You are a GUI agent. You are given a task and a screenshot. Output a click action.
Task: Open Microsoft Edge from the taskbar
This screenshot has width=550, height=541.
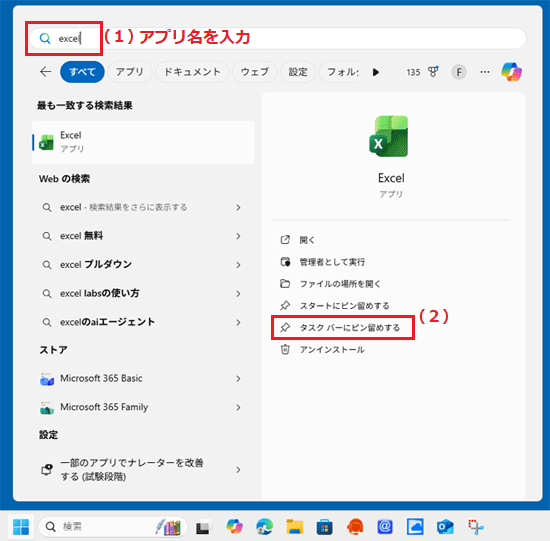[x=265, y=527]
